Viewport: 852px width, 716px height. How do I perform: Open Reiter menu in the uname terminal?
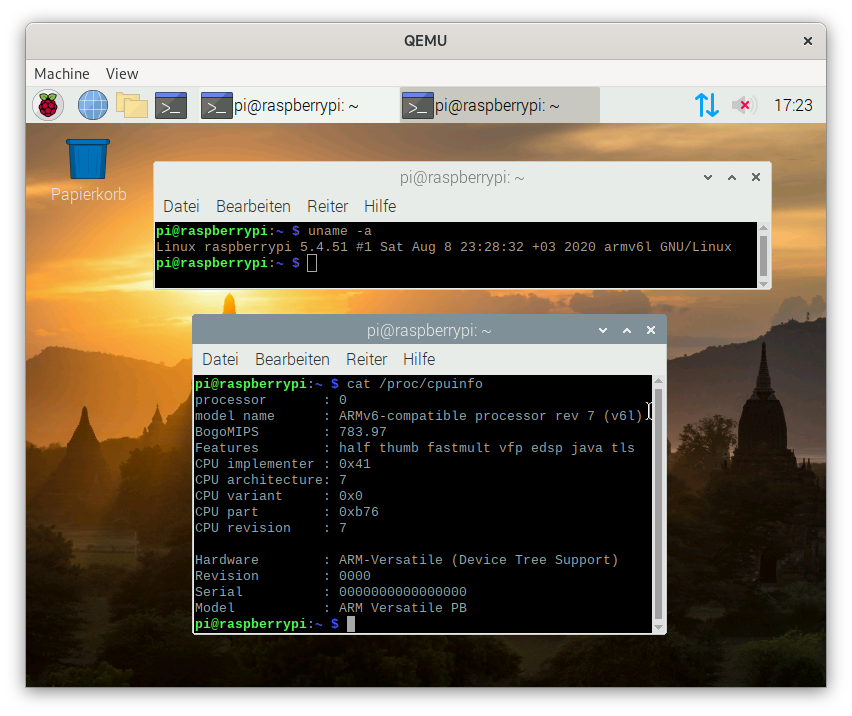328,206
